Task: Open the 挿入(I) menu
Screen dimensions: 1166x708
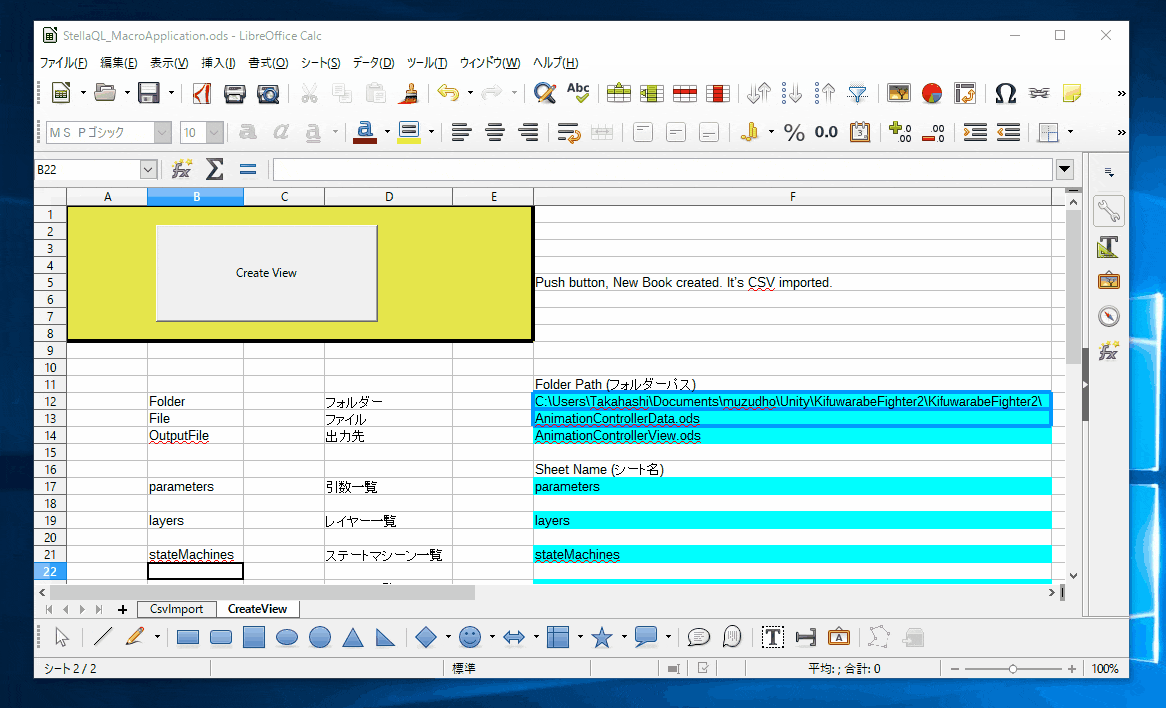Action: (x=218, y=62)
